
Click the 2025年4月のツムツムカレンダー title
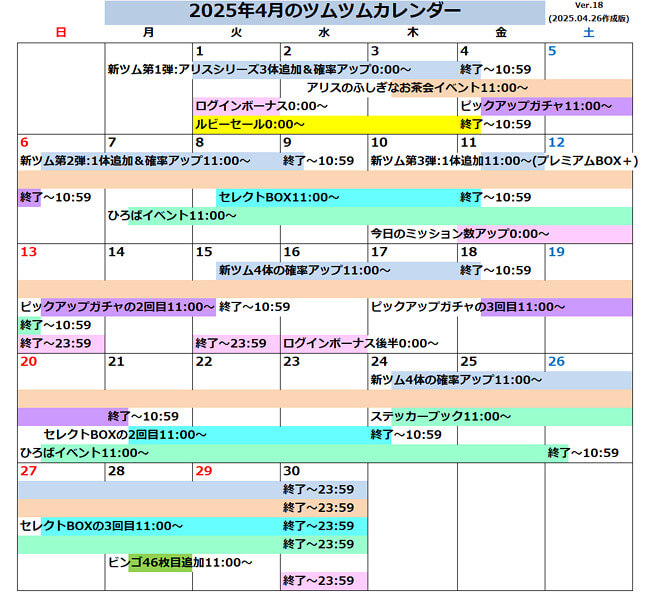[325, 11]
